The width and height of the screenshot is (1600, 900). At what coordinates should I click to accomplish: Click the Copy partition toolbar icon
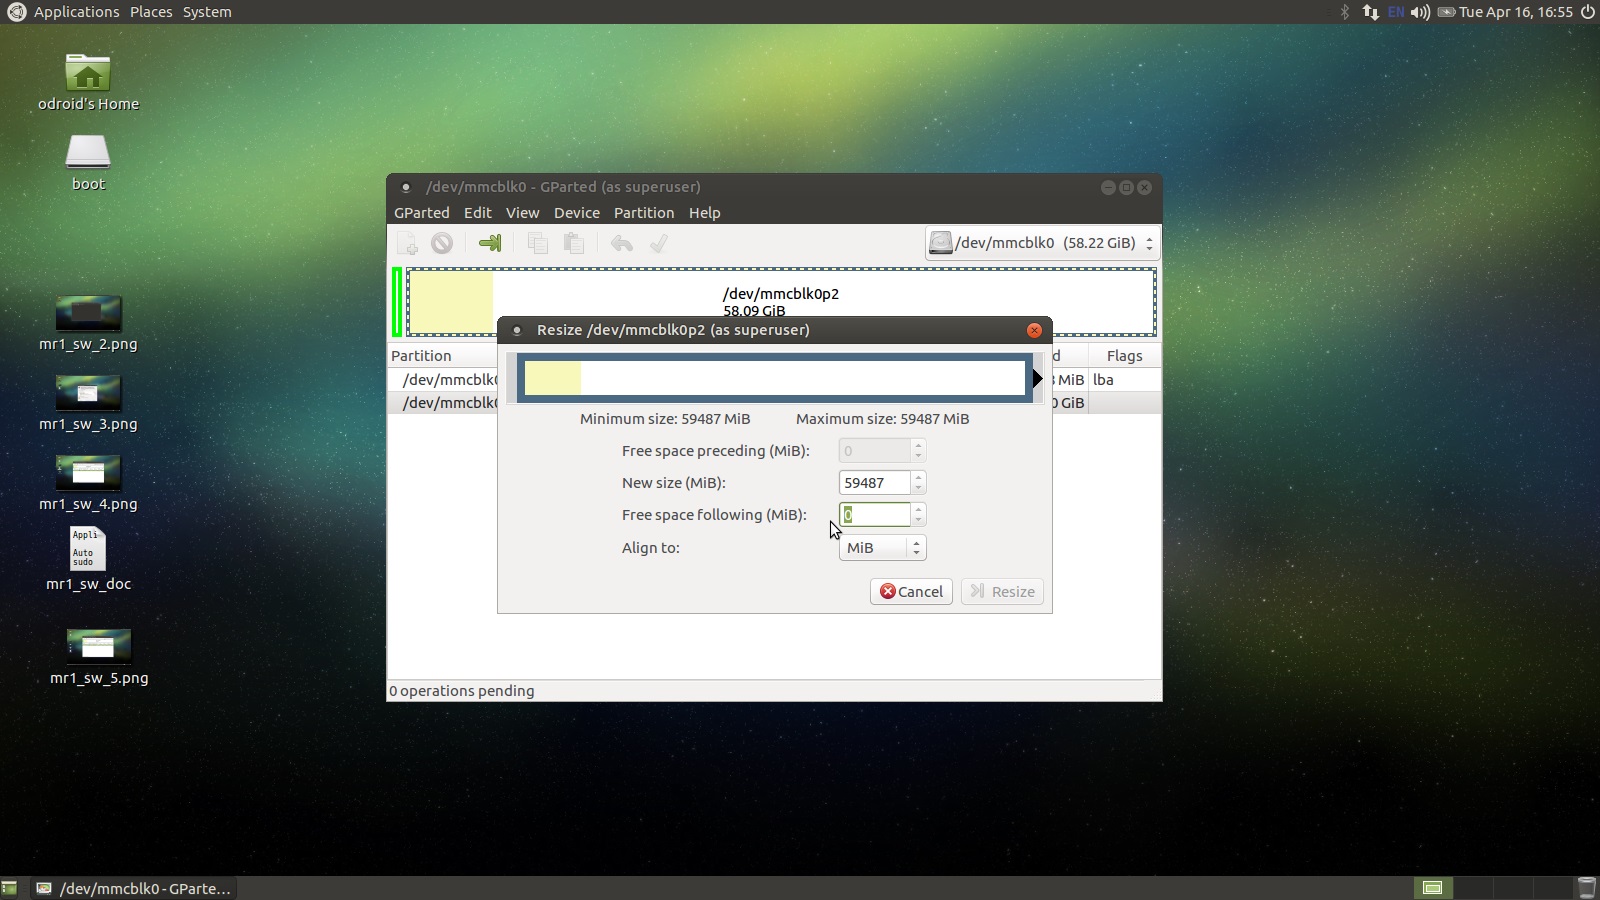pyautogui.click(x=538, y=243)
